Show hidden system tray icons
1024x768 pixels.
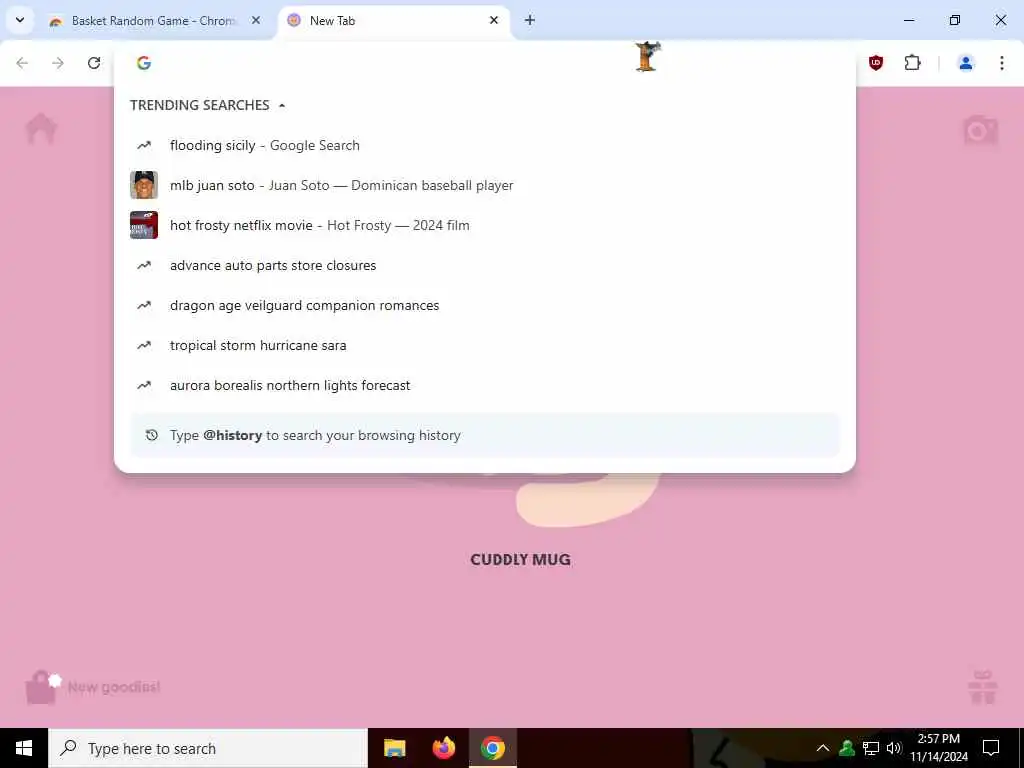point(823,748)
